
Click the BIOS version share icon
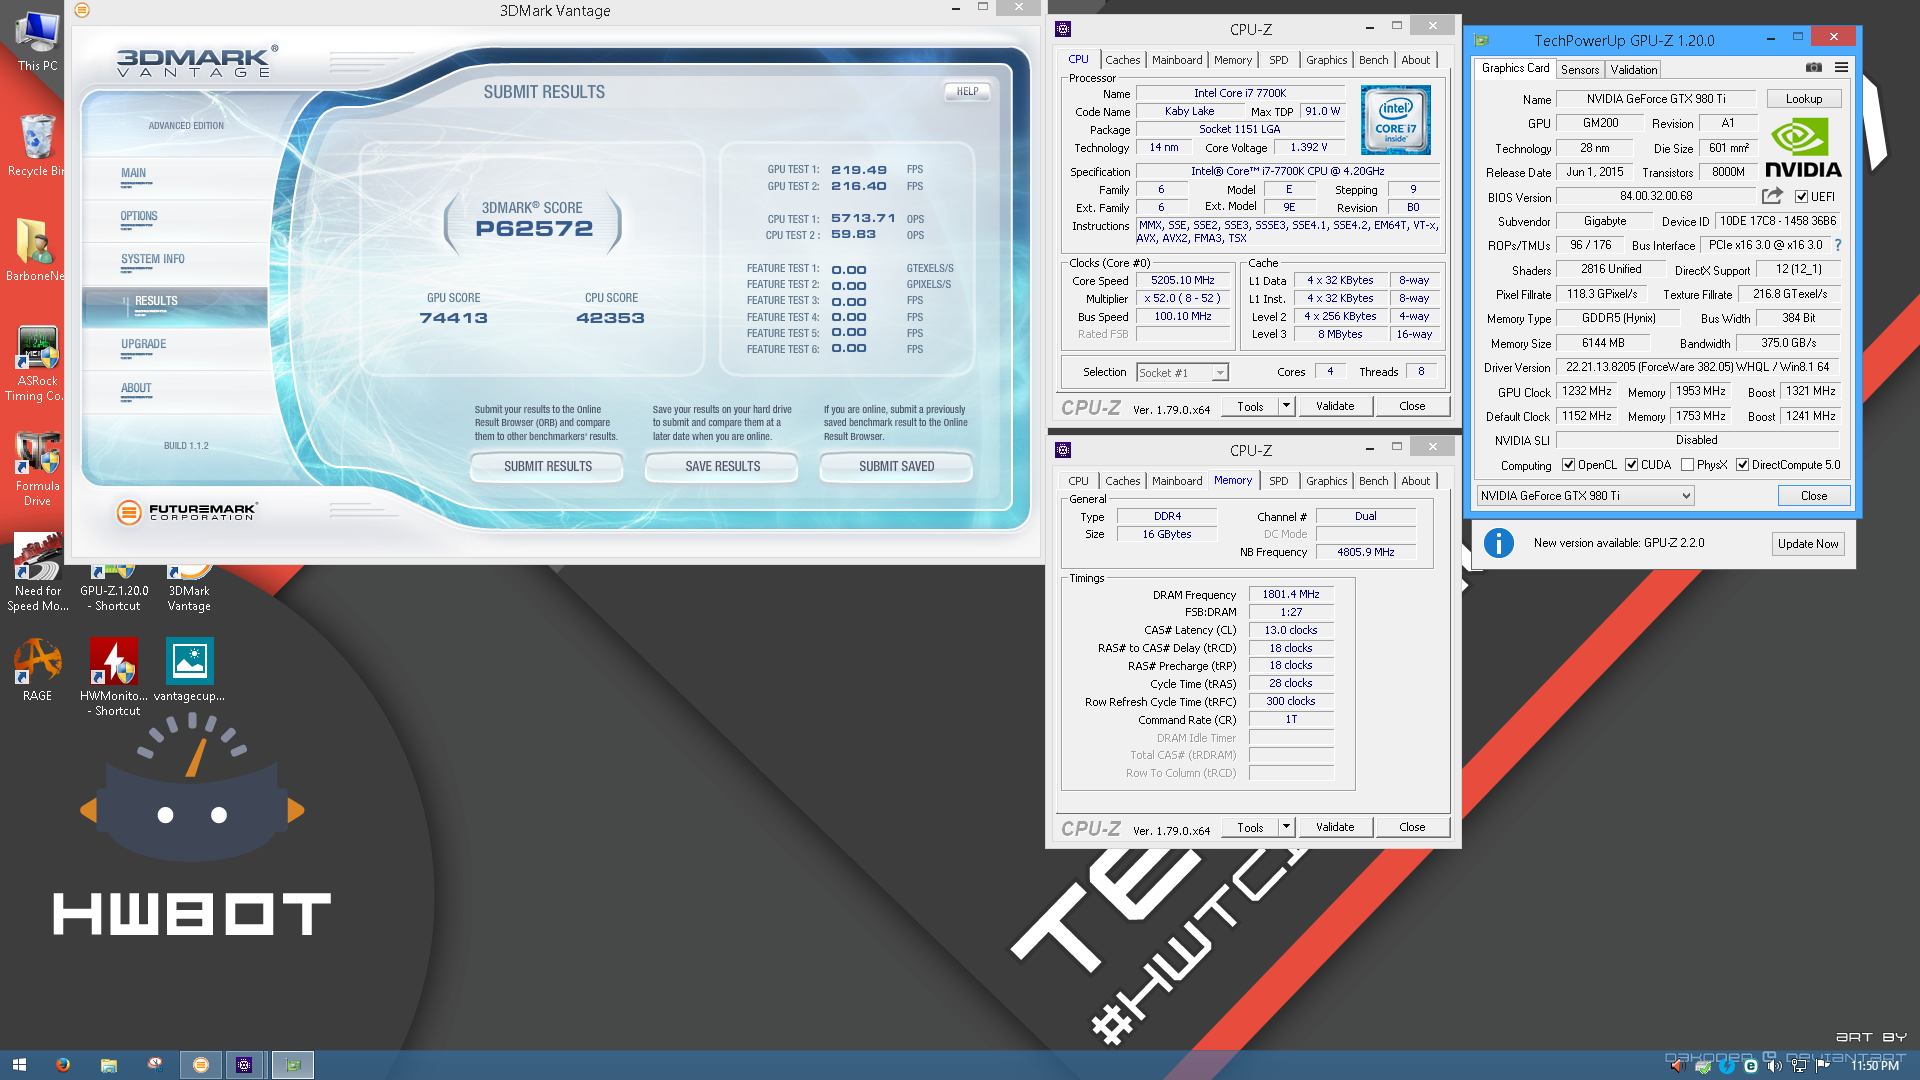click(x=1772, y=196)
